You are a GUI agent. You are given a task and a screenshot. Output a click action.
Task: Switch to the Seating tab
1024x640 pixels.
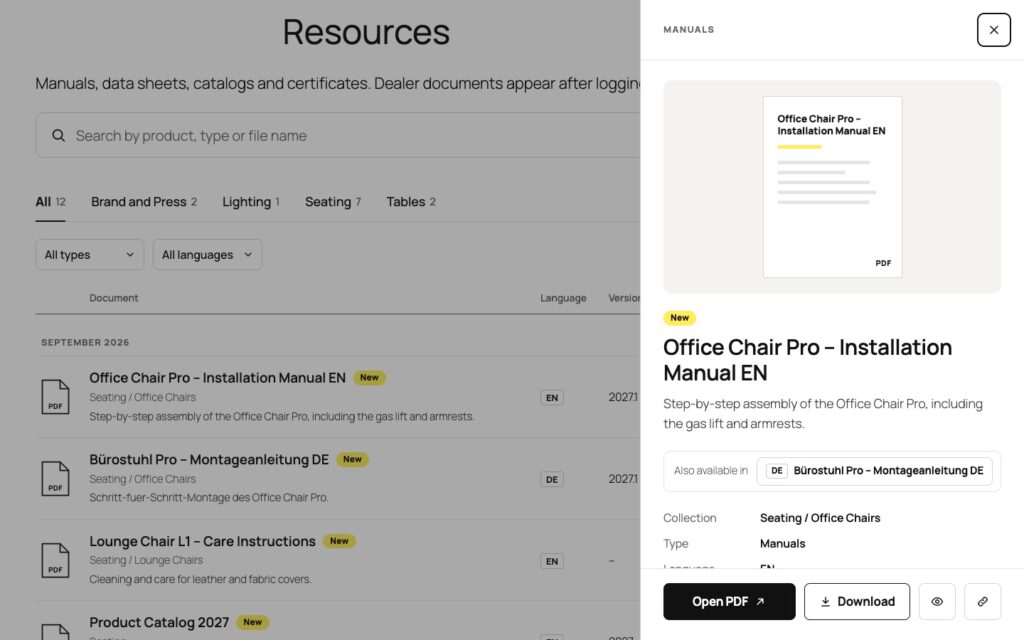click(x=332, y=202)
